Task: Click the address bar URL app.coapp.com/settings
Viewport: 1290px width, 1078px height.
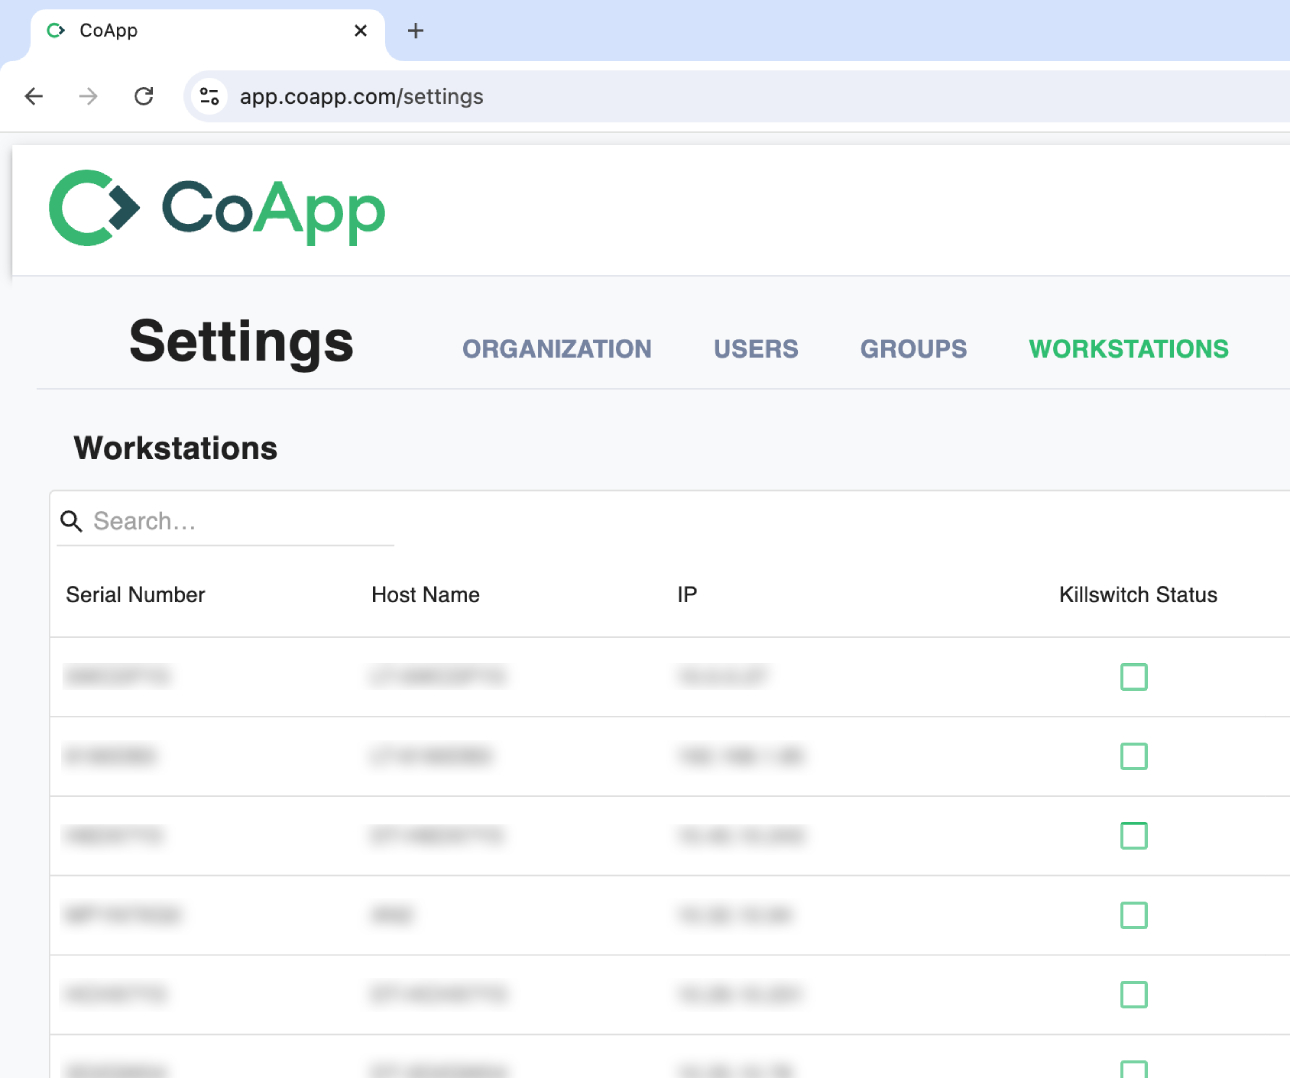Action: point(361,96)
